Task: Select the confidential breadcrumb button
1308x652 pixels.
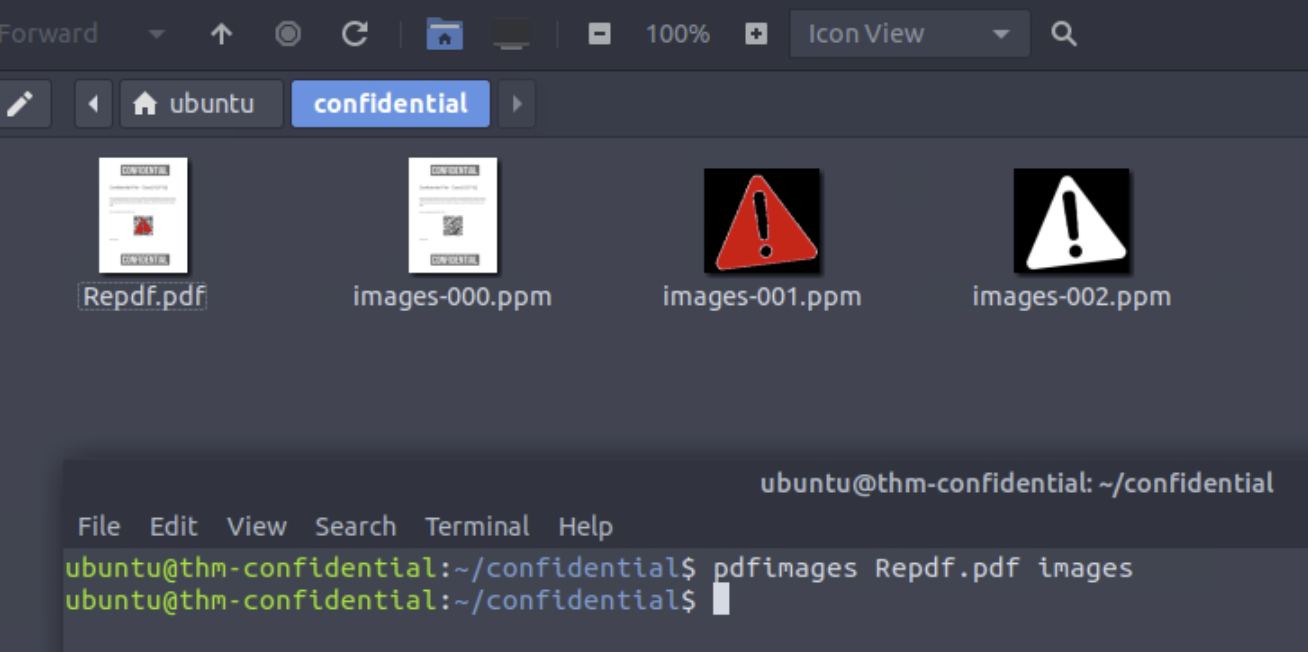Action: pos(391,104)
